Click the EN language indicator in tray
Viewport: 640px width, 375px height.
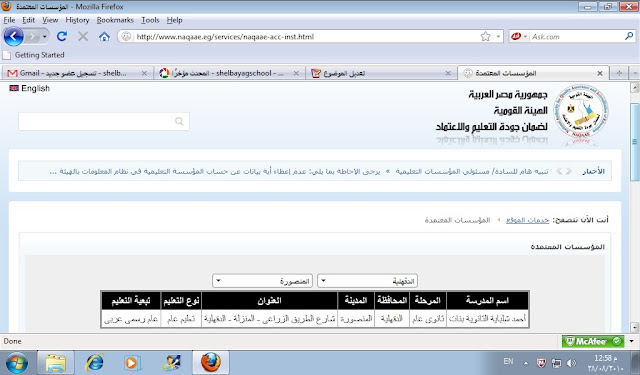click(x=508, y=362)
